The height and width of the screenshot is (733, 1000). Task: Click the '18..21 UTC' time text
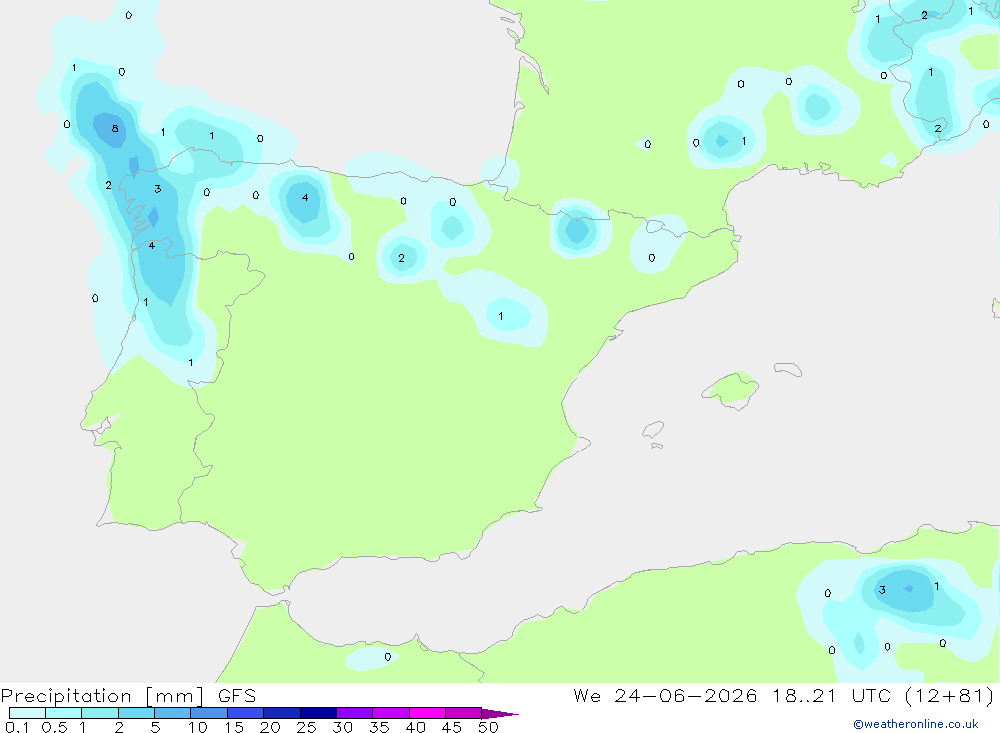pos(832,696)
